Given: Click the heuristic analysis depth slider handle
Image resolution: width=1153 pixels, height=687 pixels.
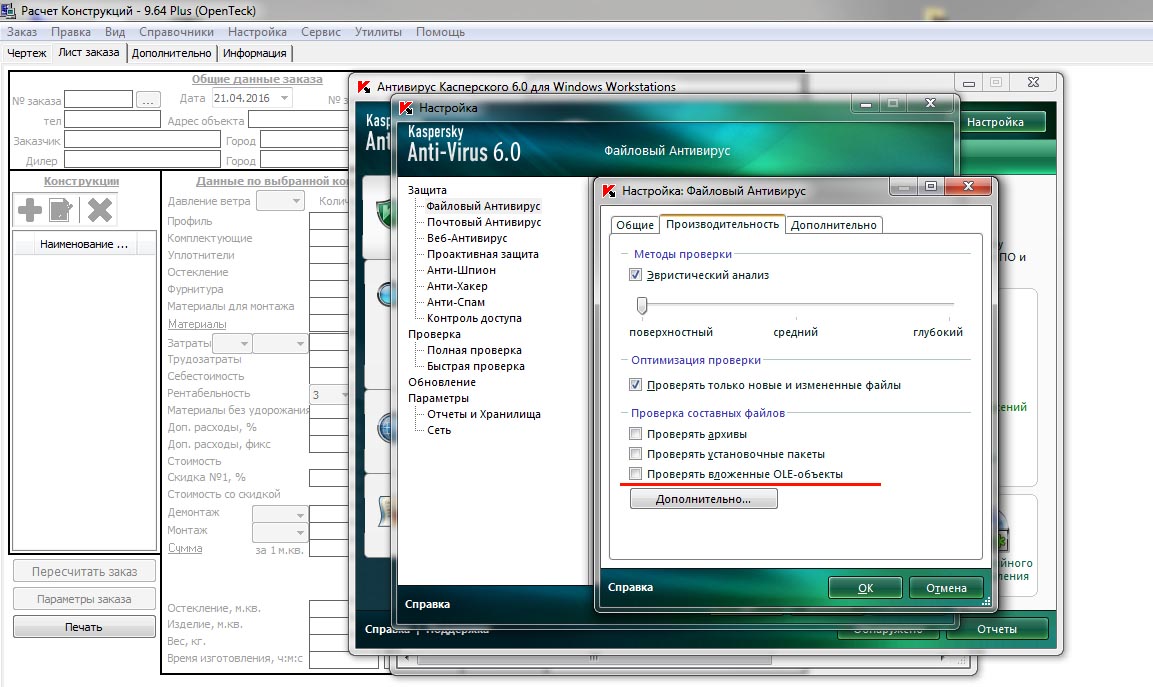Looking at the screenshot, I should 642,305.
